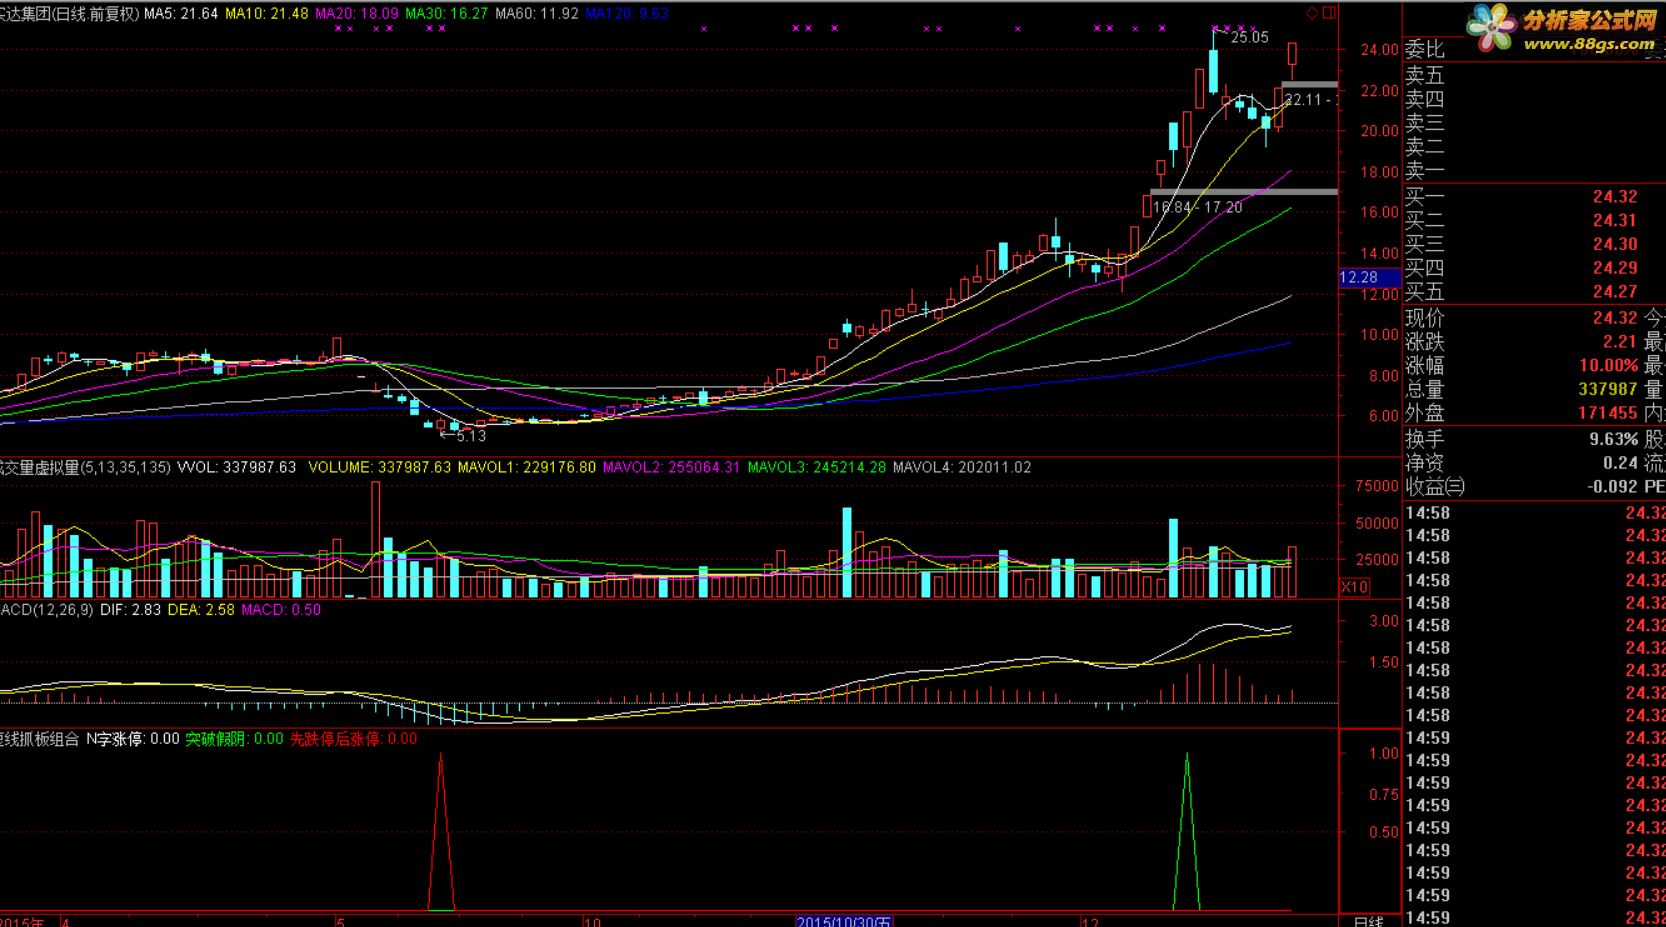
Task: Click the 涨跌 value 2.21
Action: [1621, 342]
